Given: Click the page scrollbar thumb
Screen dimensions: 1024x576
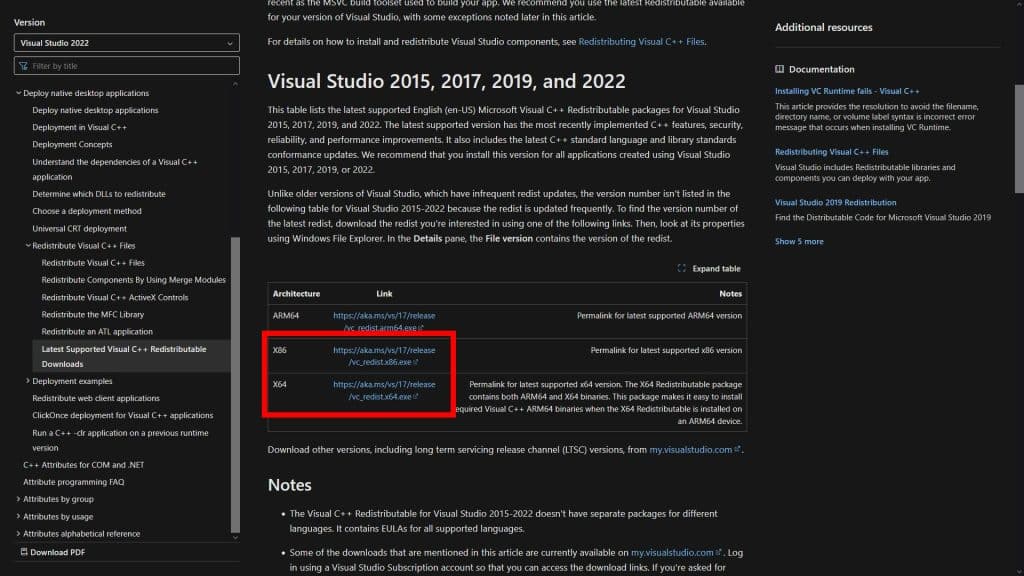Looking at the screenshot, I should [x=1019, y=139].
